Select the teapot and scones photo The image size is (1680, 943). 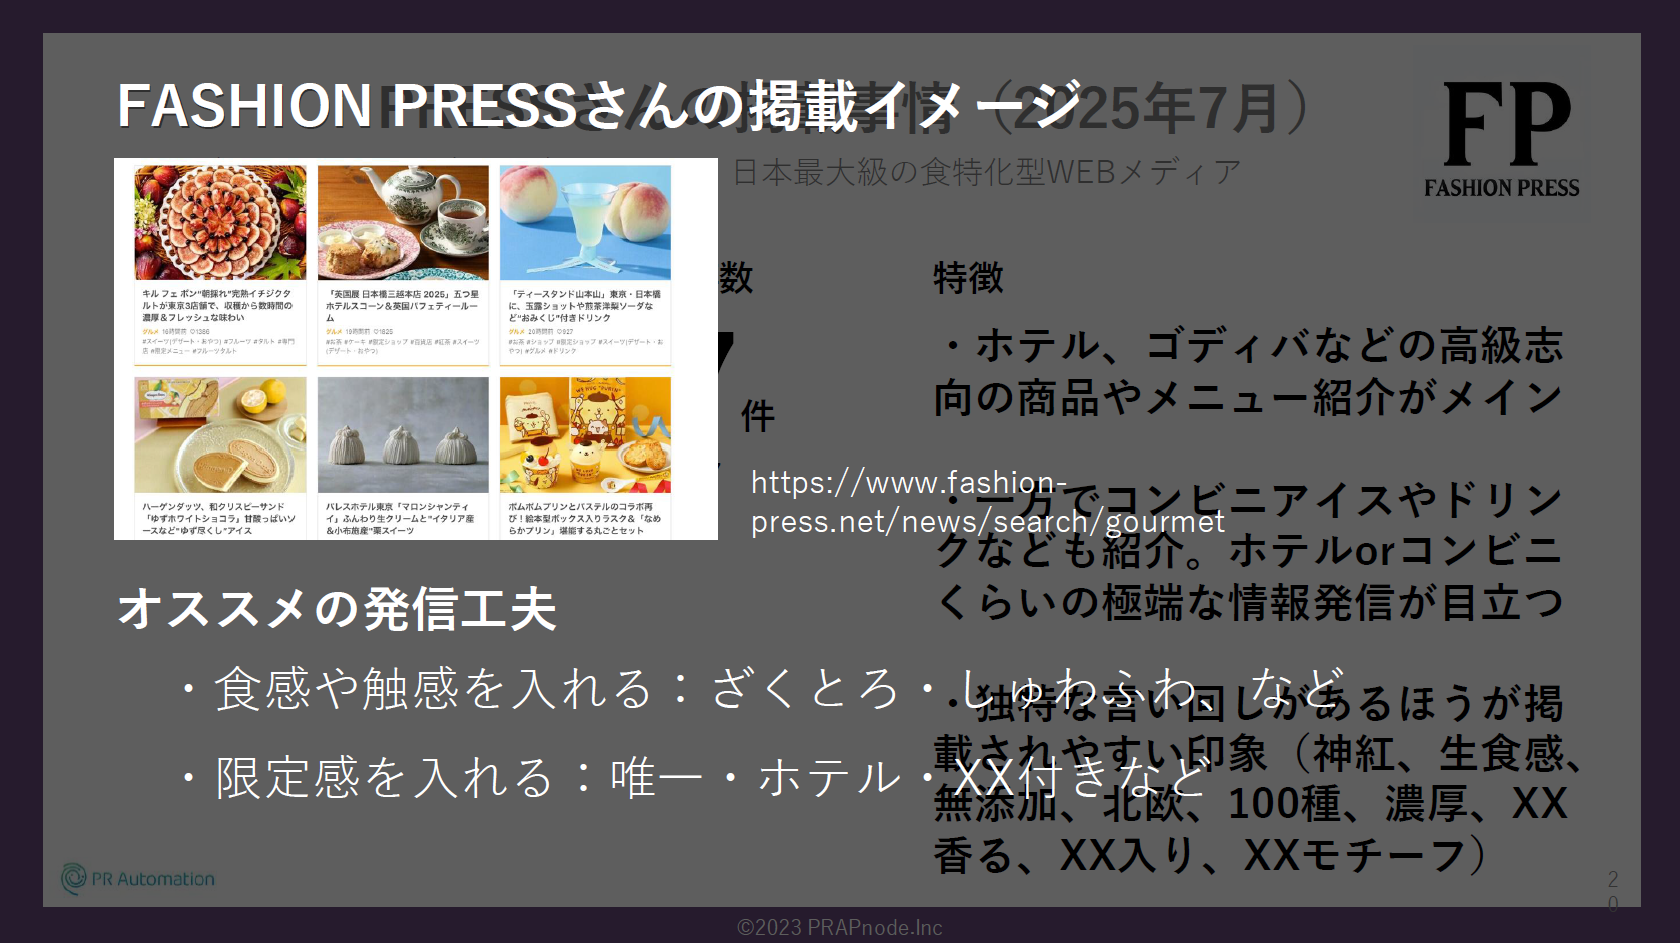[403, 222]
